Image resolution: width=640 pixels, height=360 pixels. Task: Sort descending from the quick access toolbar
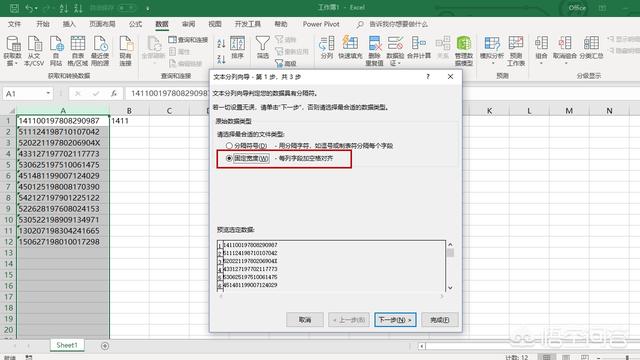click(78, 8)
